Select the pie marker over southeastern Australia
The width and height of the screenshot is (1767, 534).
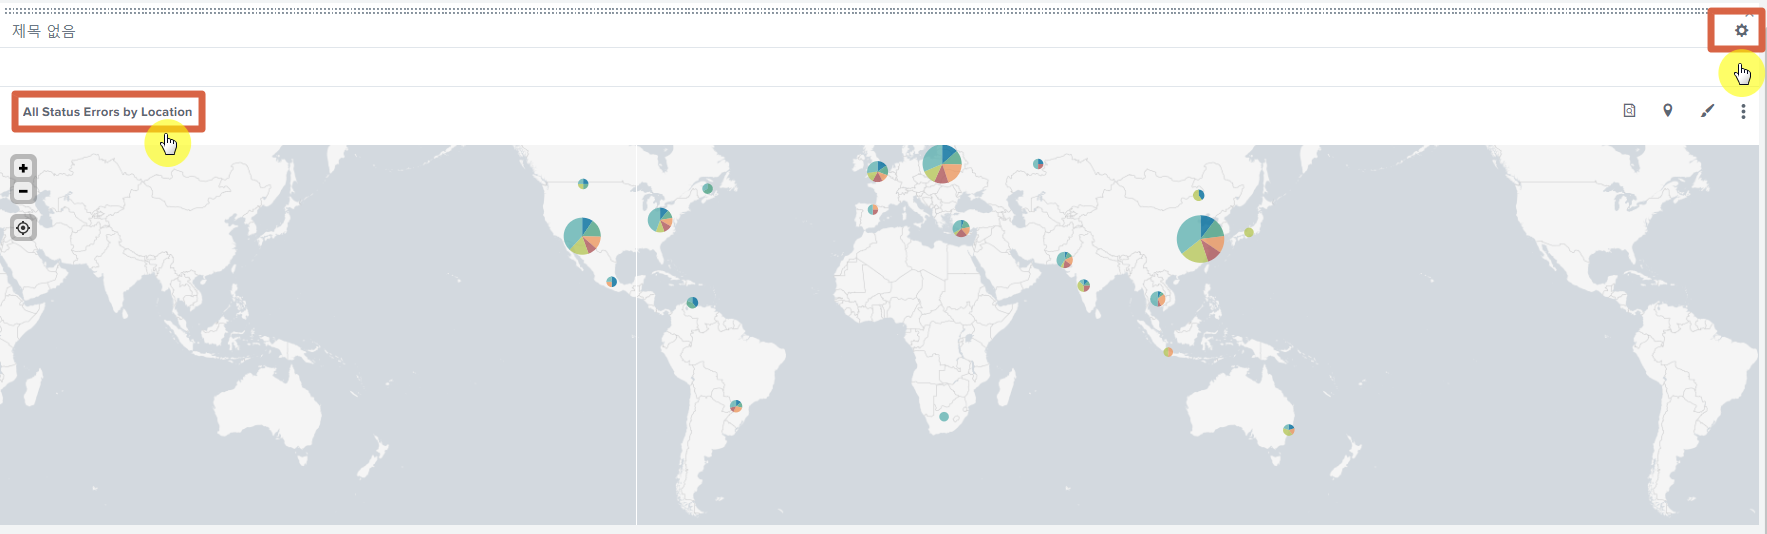[x=1289, y=430]
